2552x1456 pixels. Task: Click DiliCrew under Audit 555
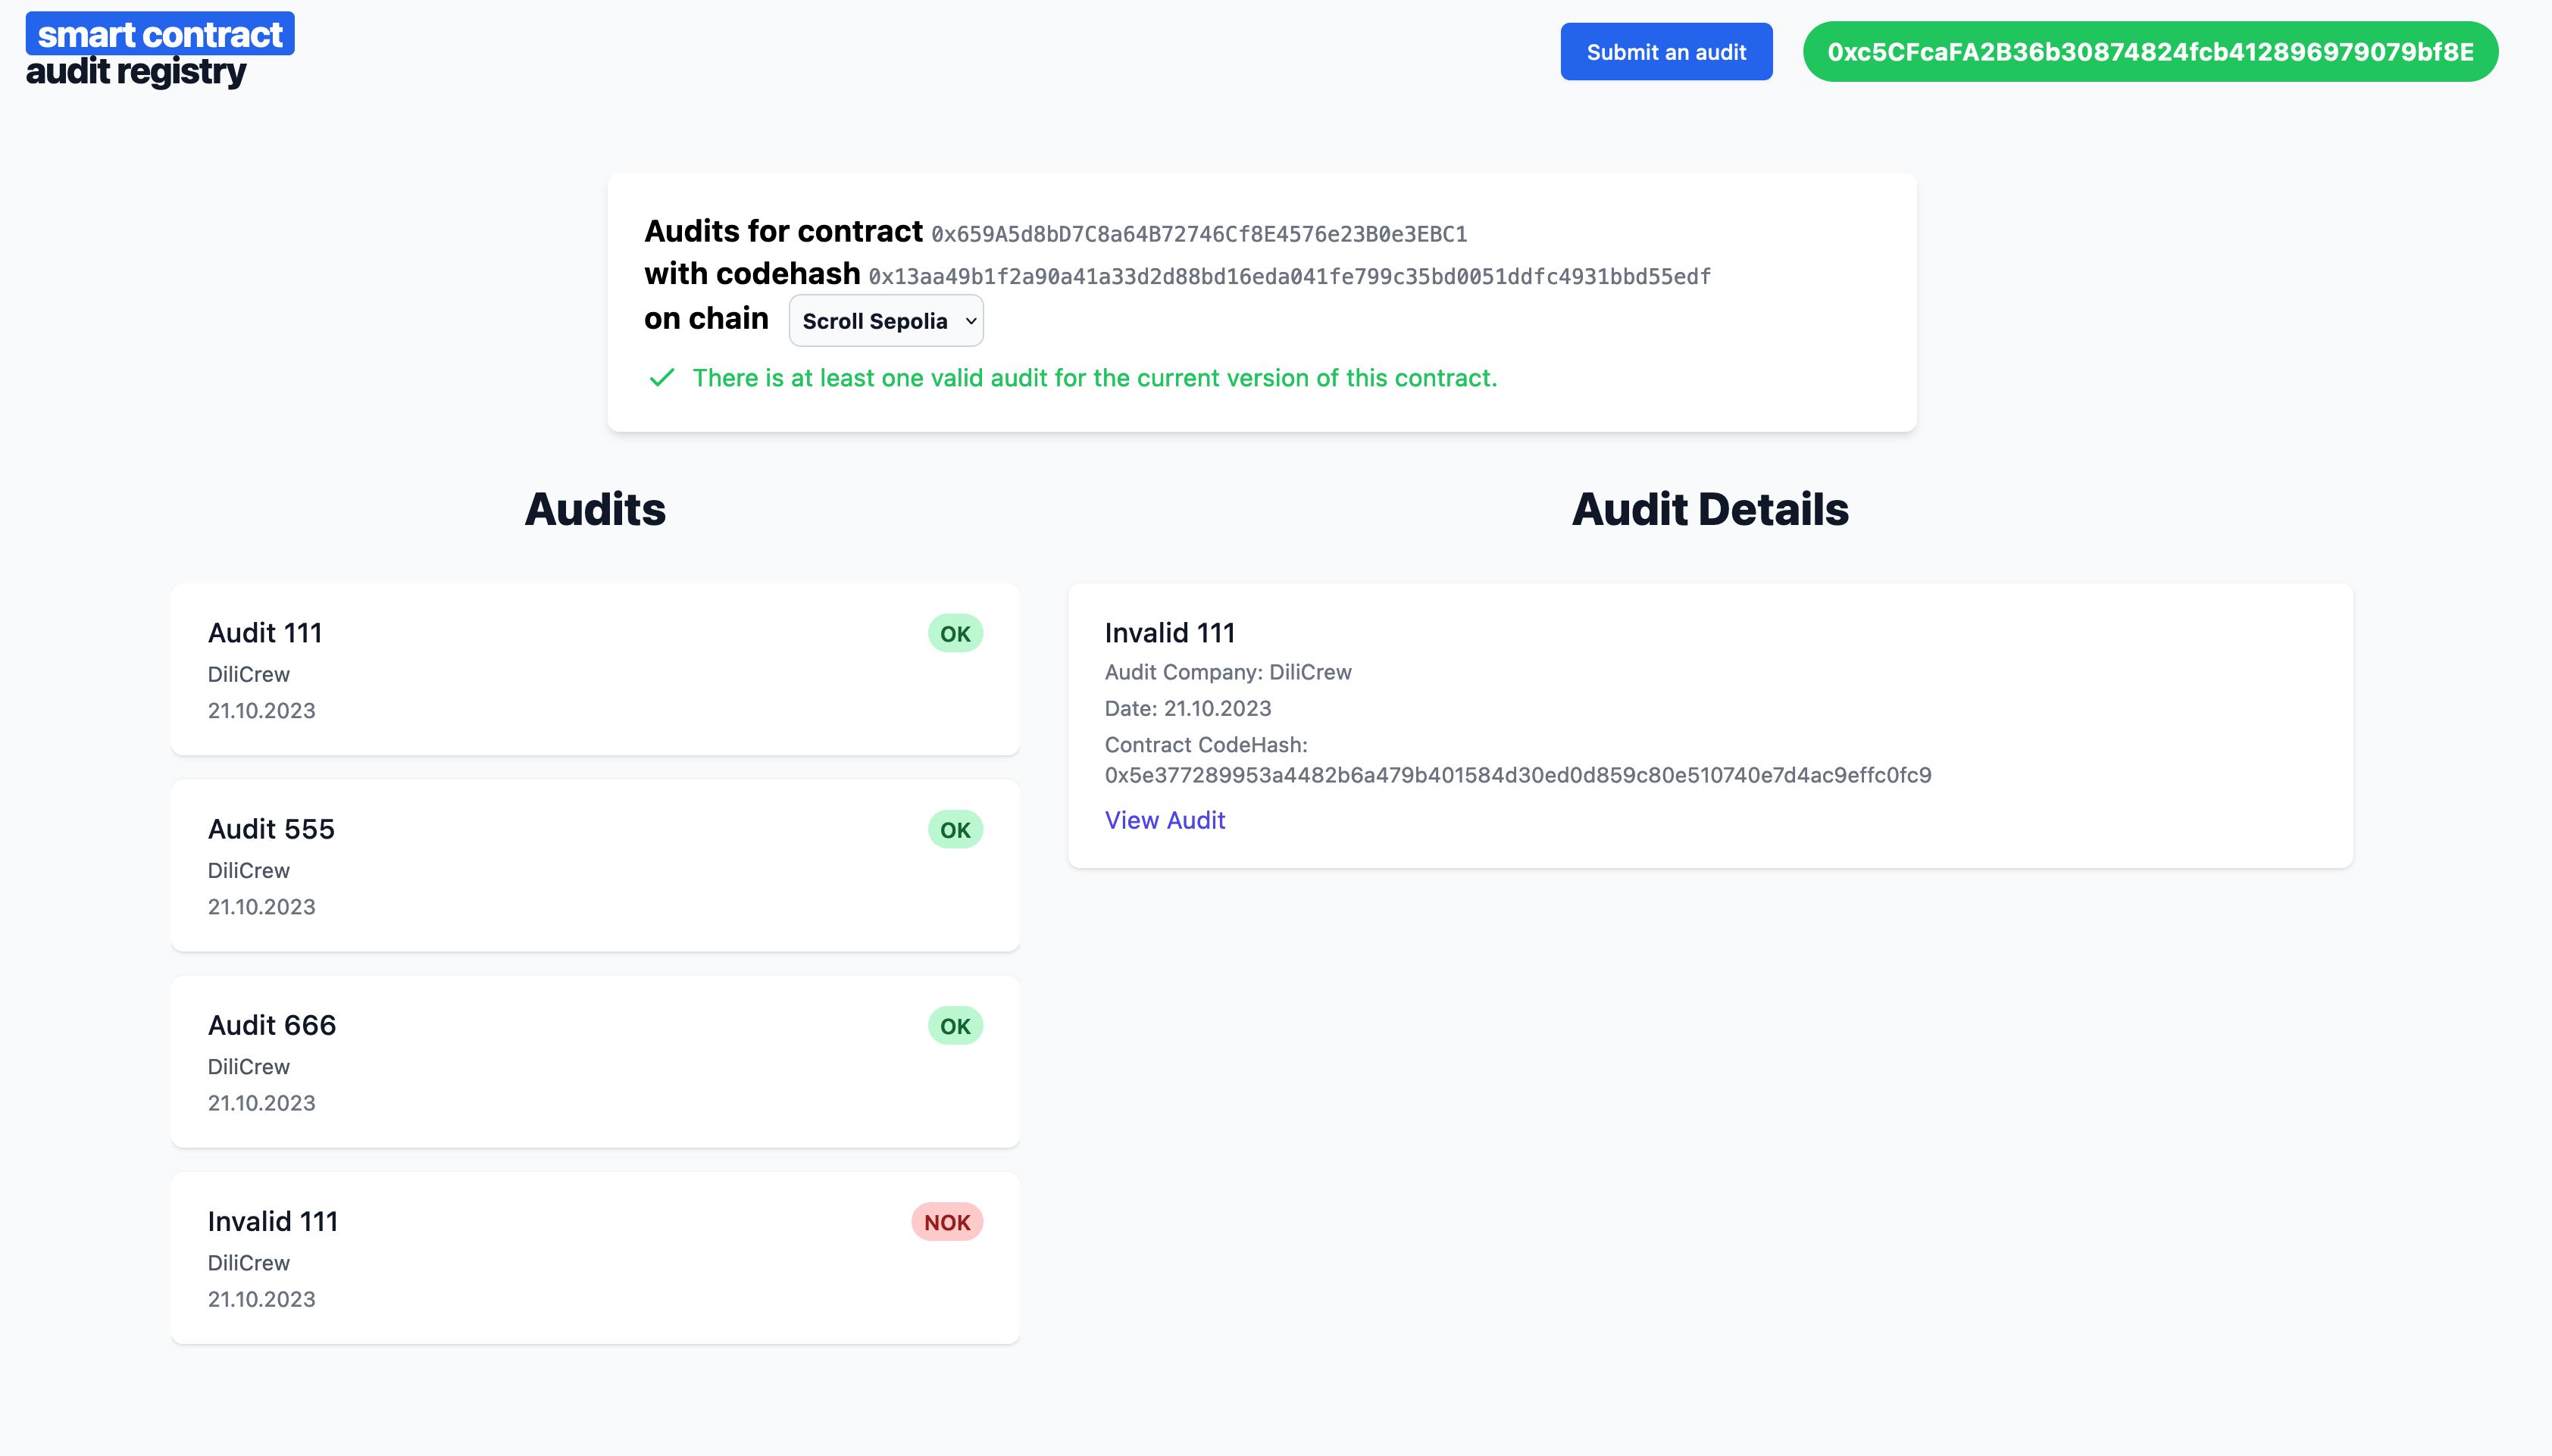(249, 870)
